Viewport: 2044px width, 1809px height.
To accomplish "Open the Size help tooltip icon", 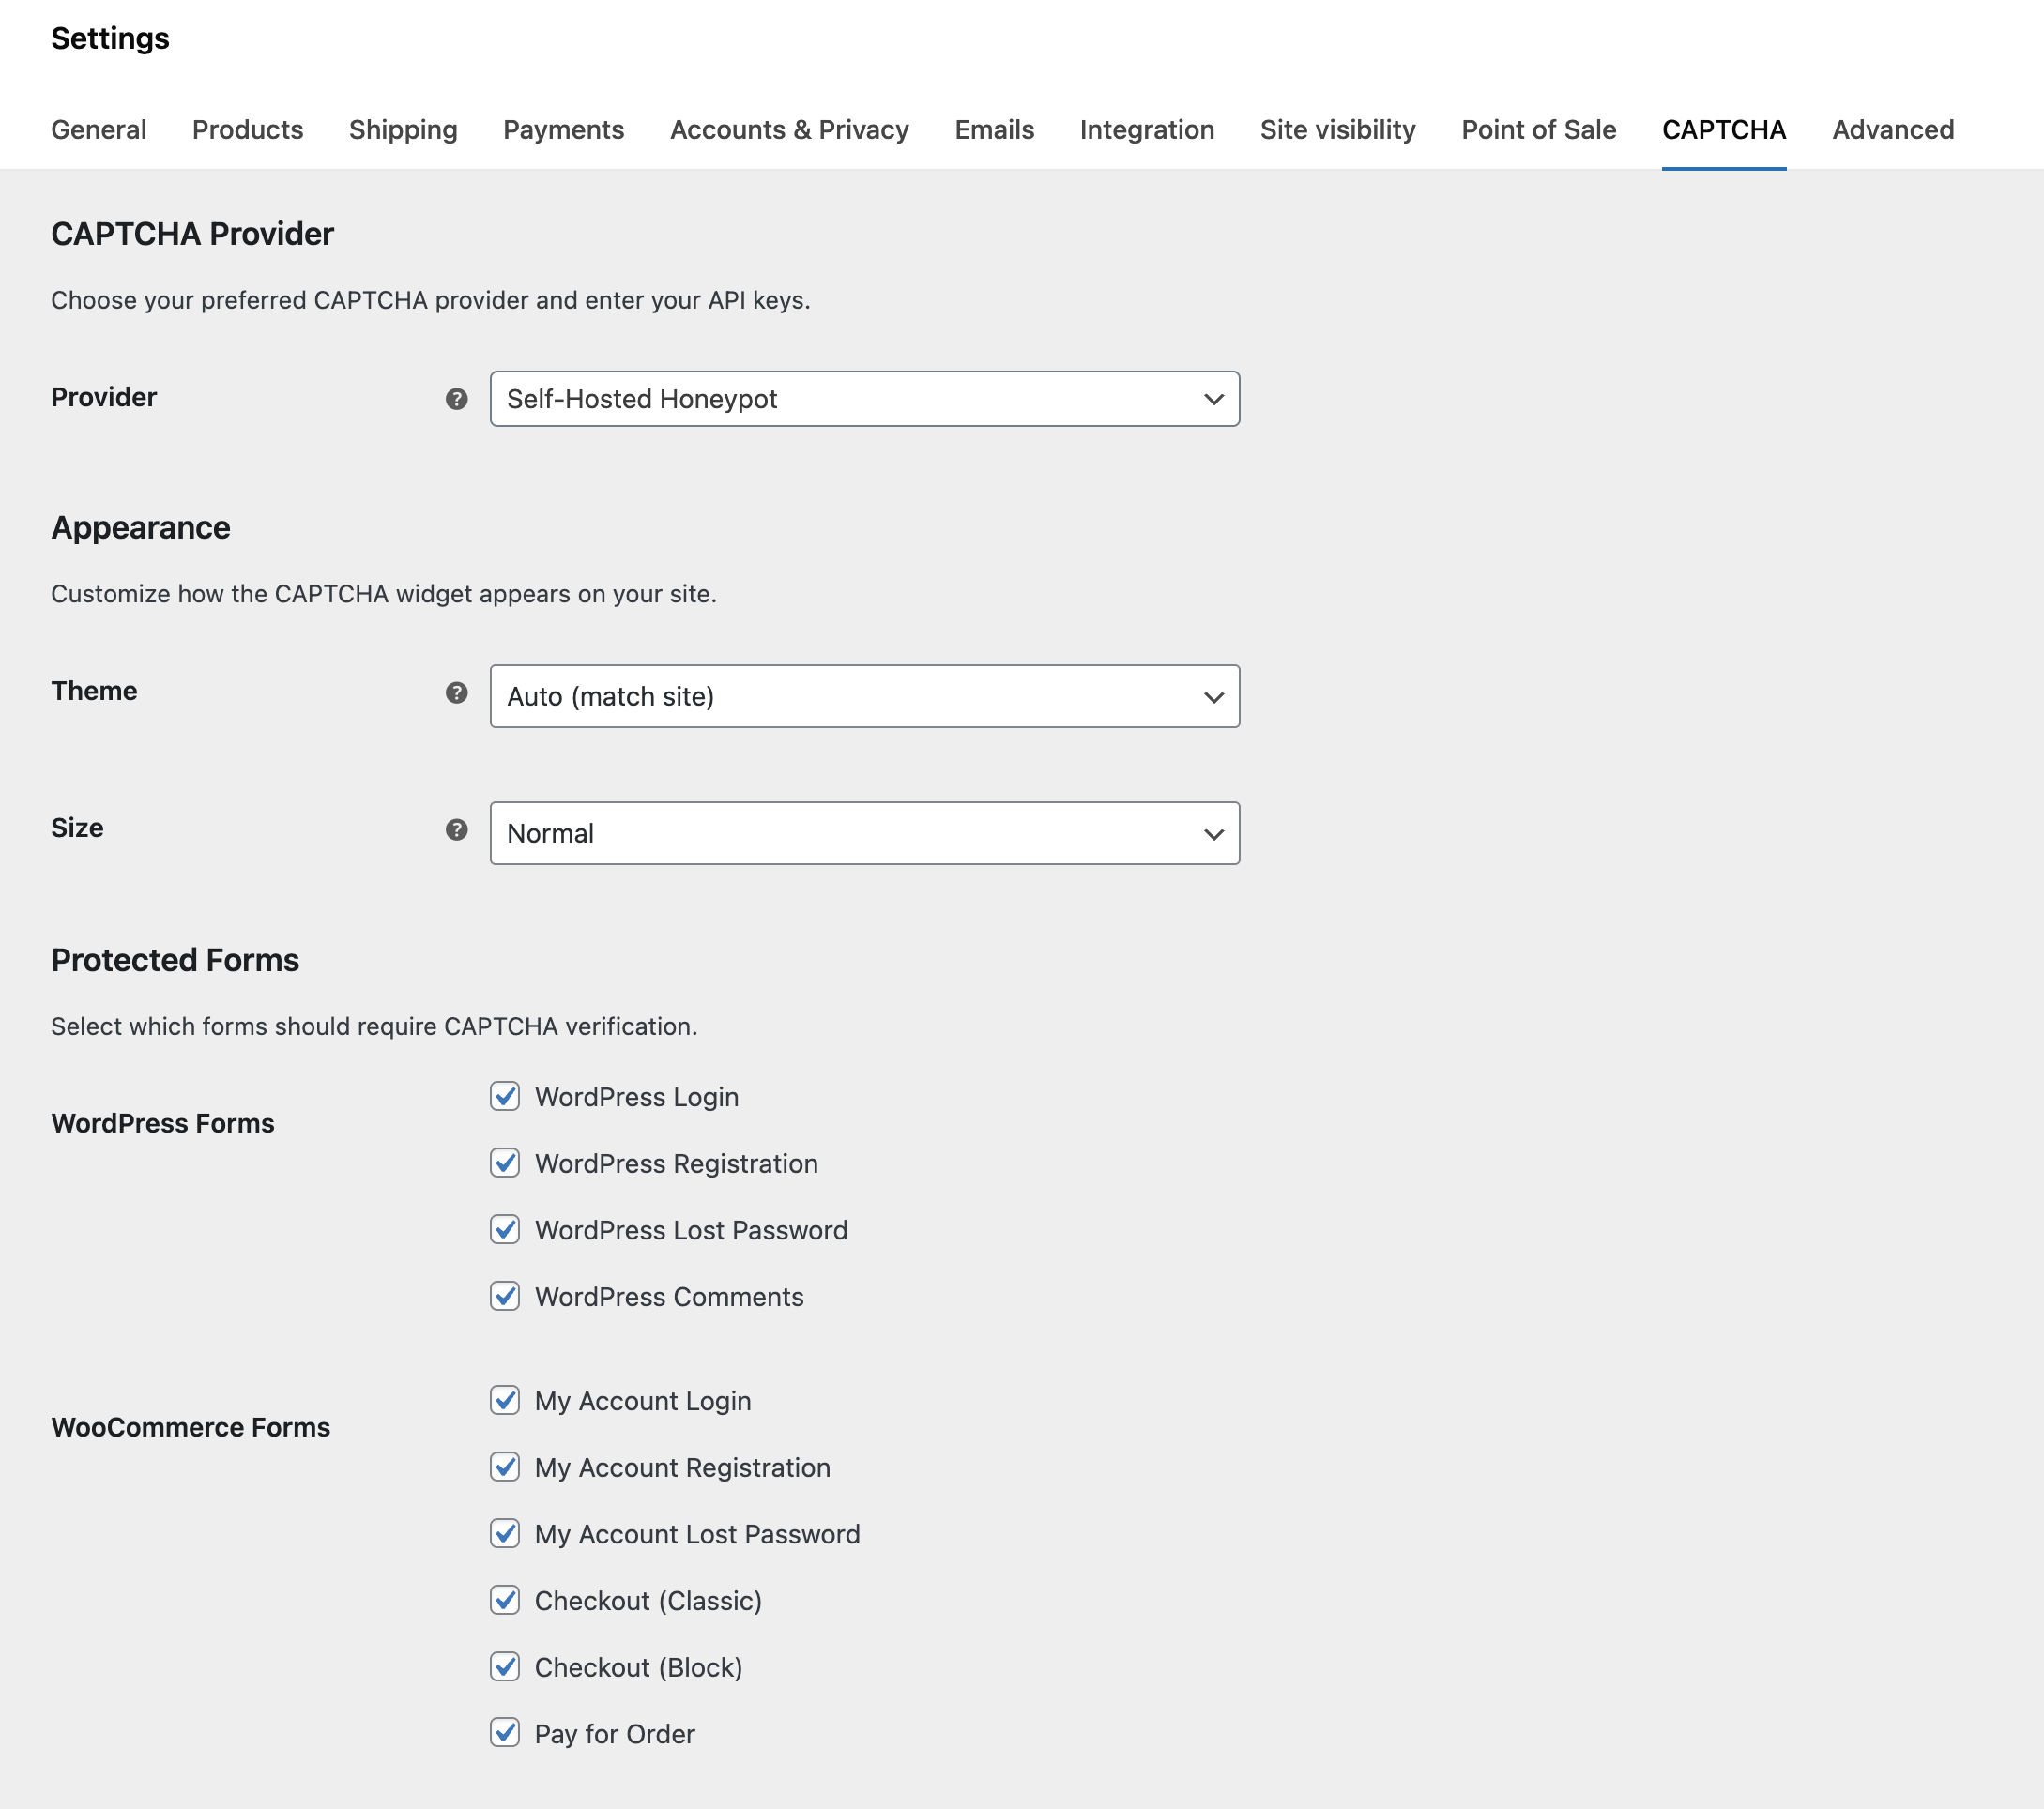I will tap(456, 830).
